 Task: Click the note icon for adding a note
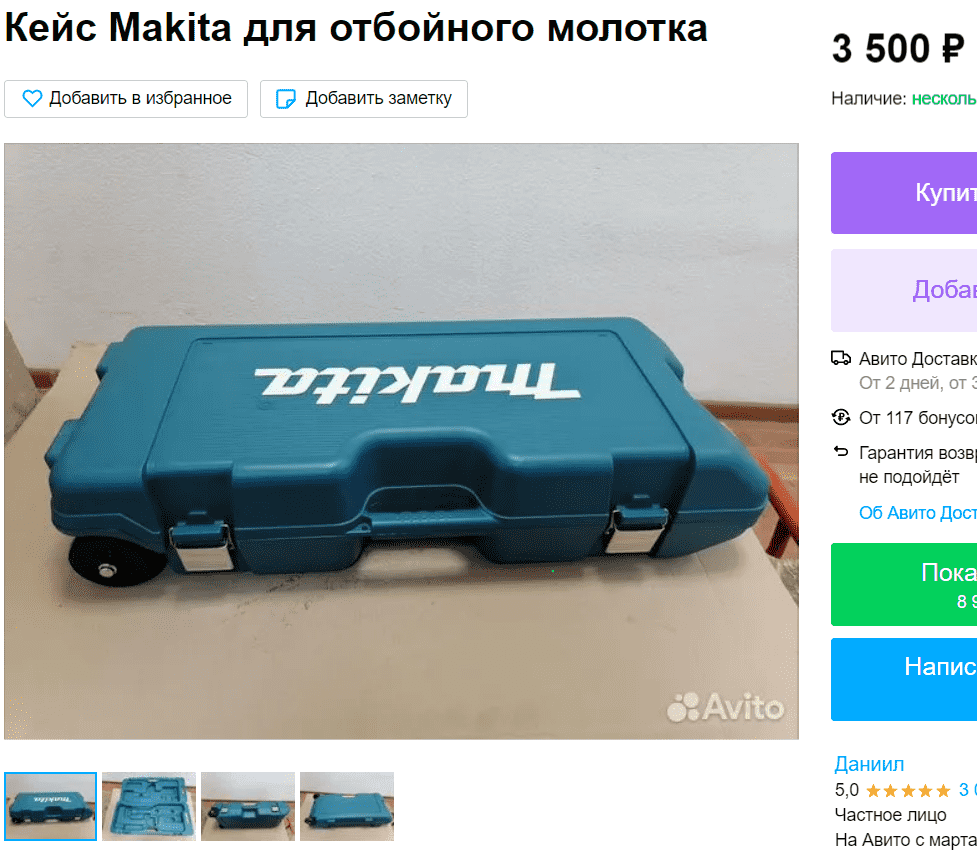tap(286, 98)
